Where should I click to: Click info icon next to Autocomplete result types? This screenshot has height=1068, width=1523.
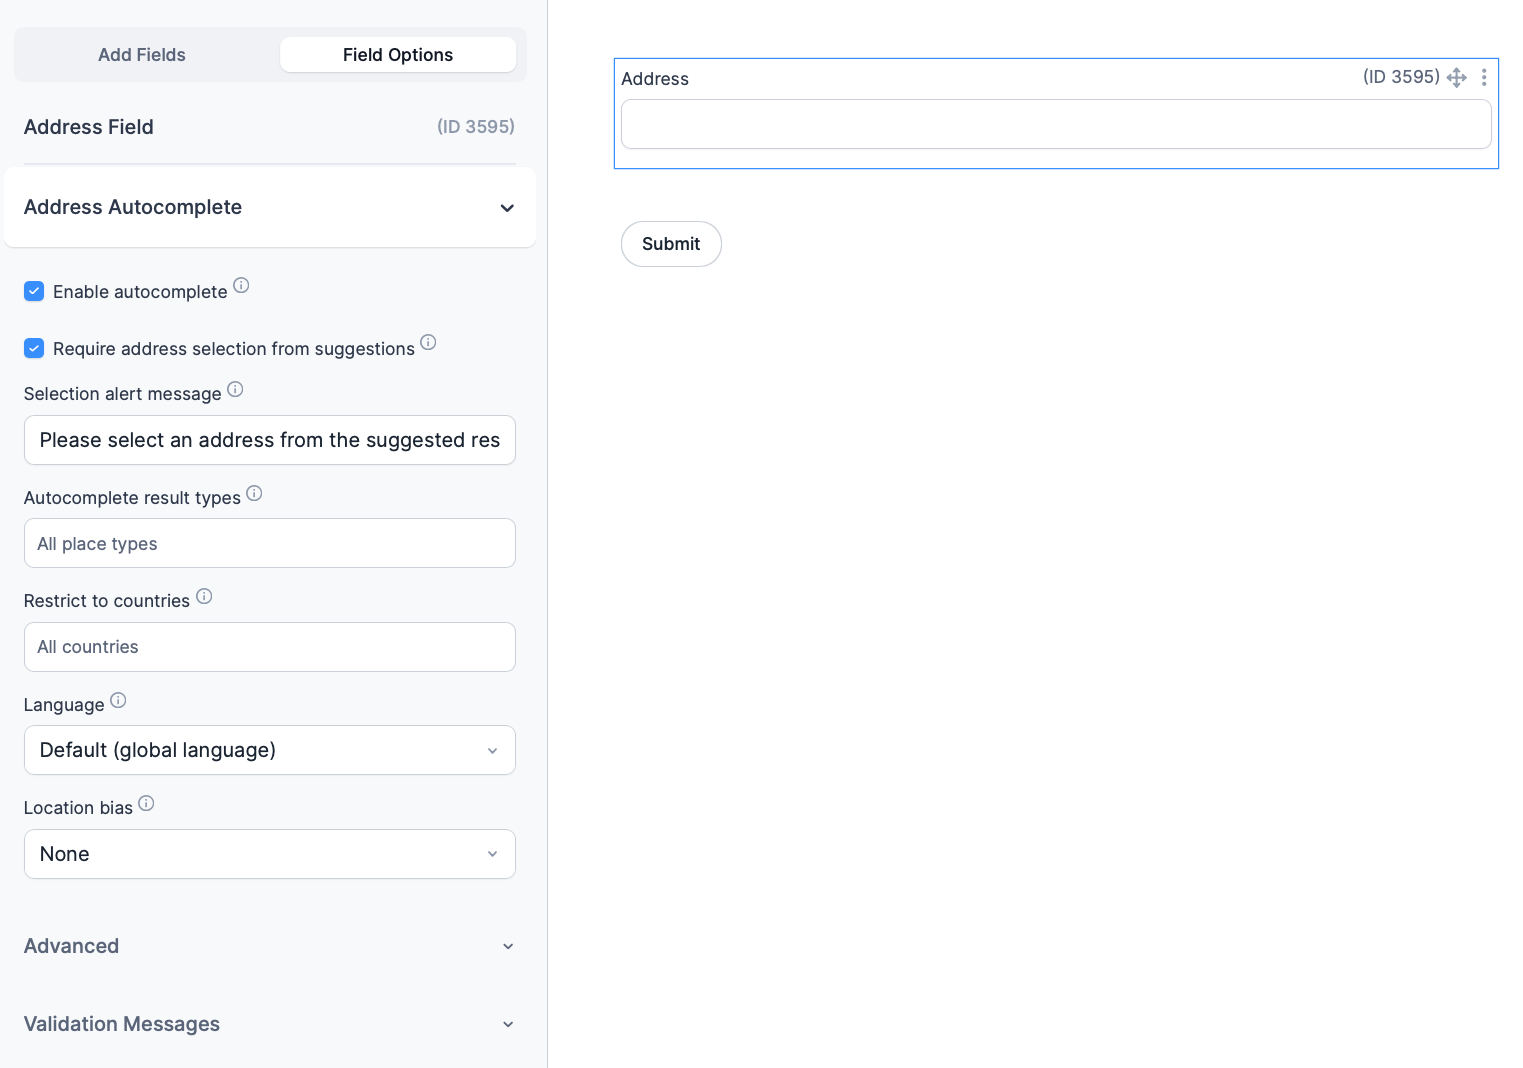click(254, 493)
